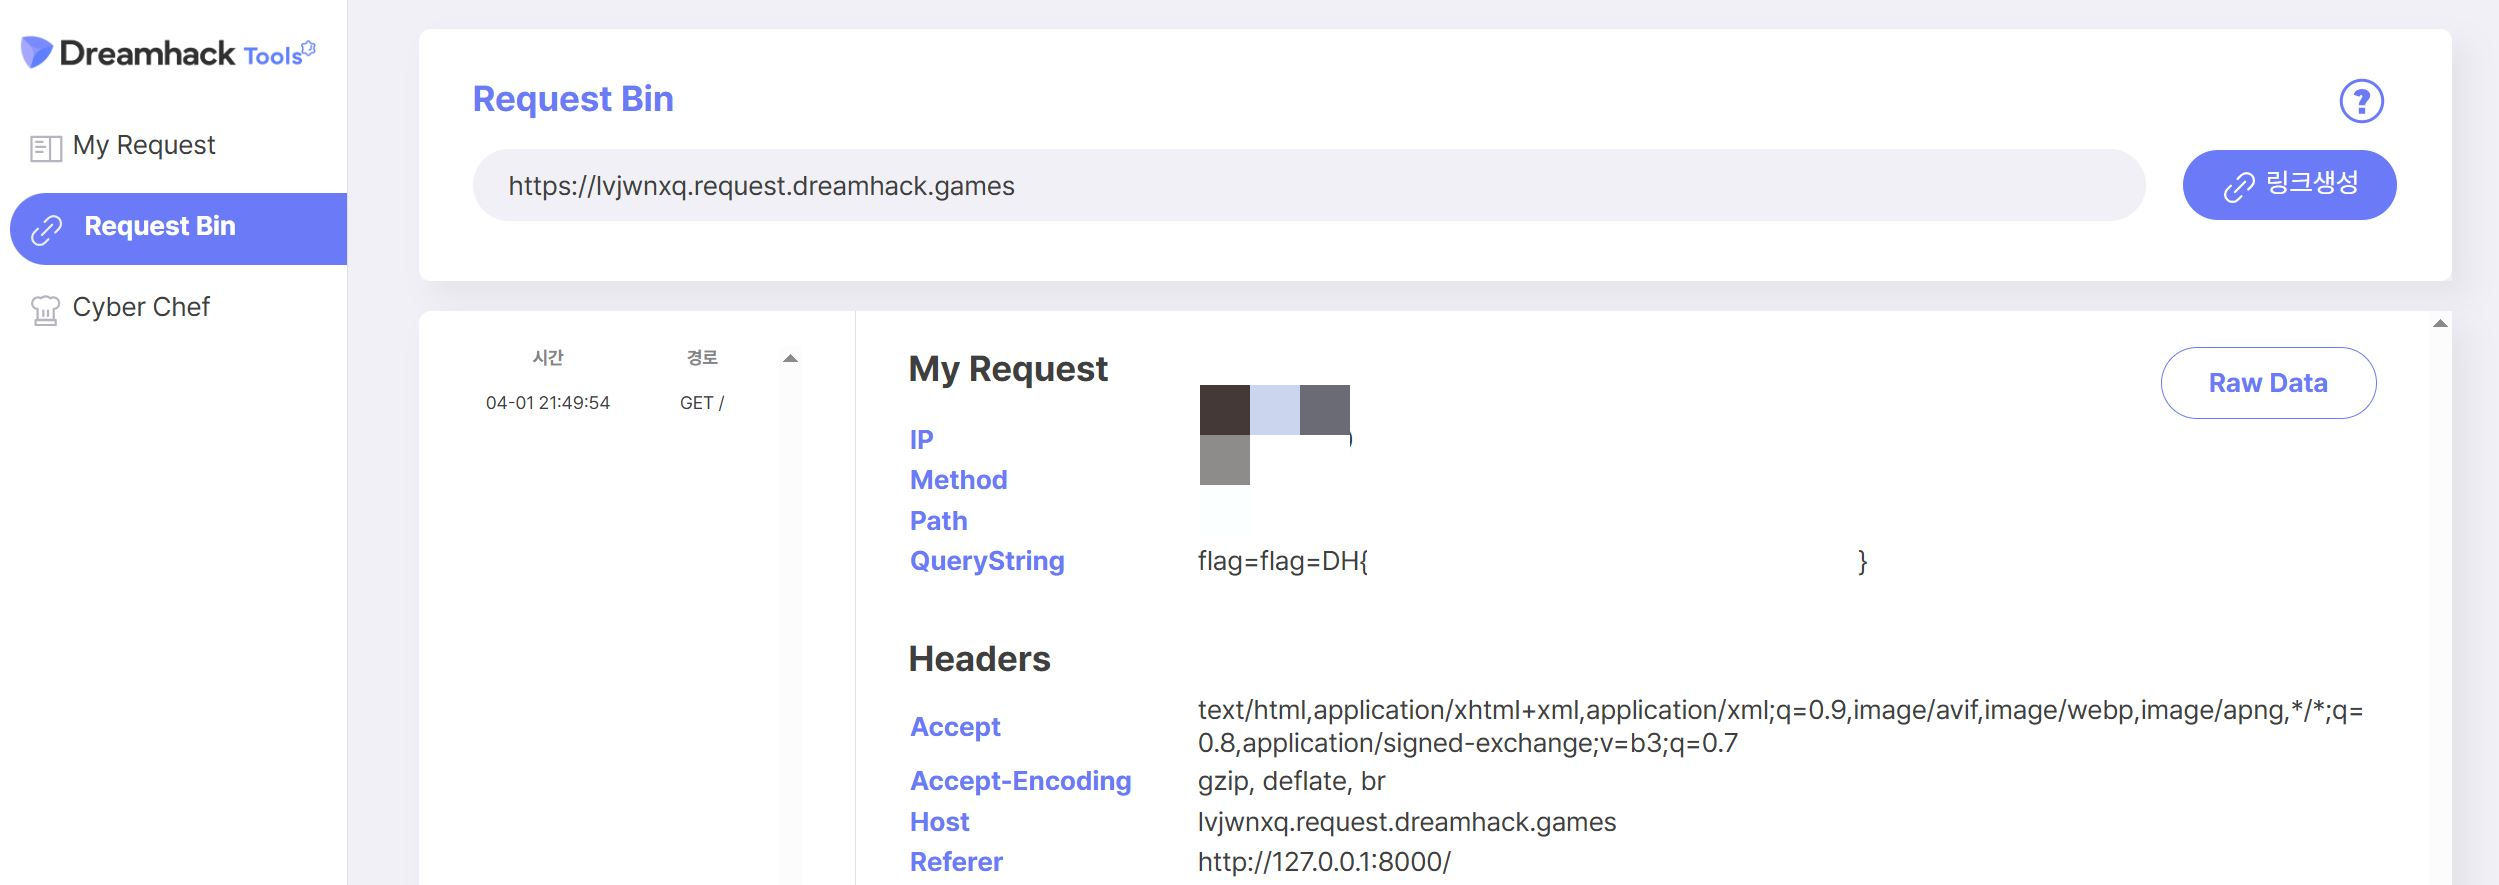
Task: Click the 시간 column header
Action: click(x=548, y=357)
